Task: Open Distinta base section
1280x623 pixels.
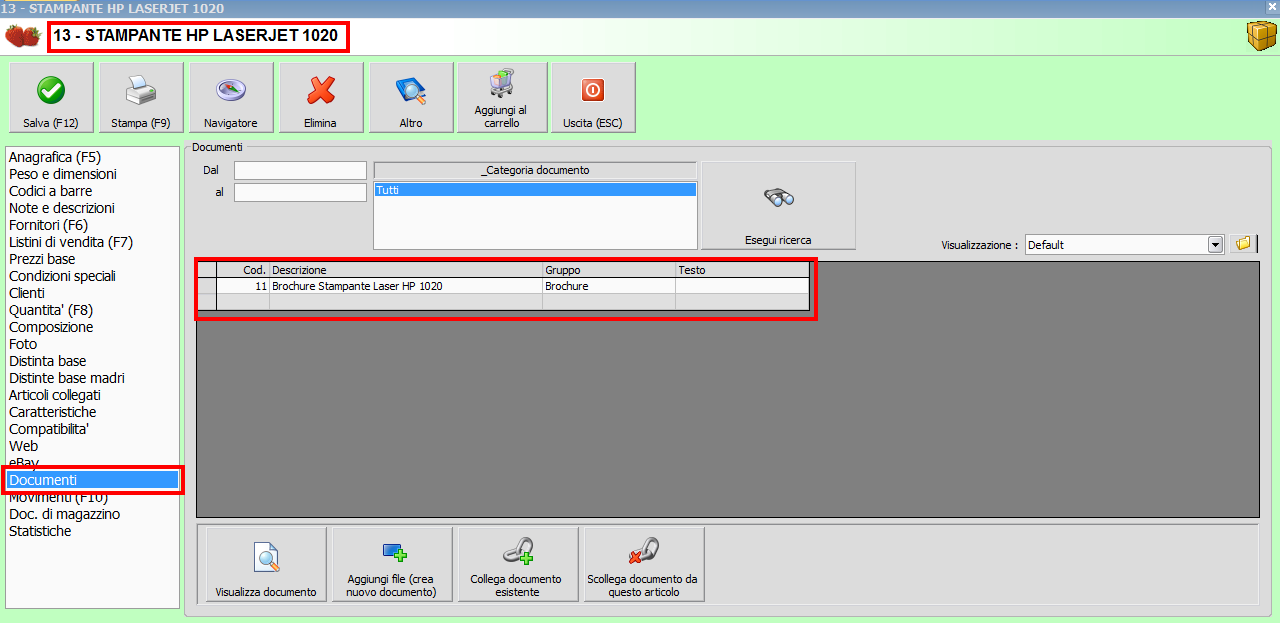Action: [48, 361]
